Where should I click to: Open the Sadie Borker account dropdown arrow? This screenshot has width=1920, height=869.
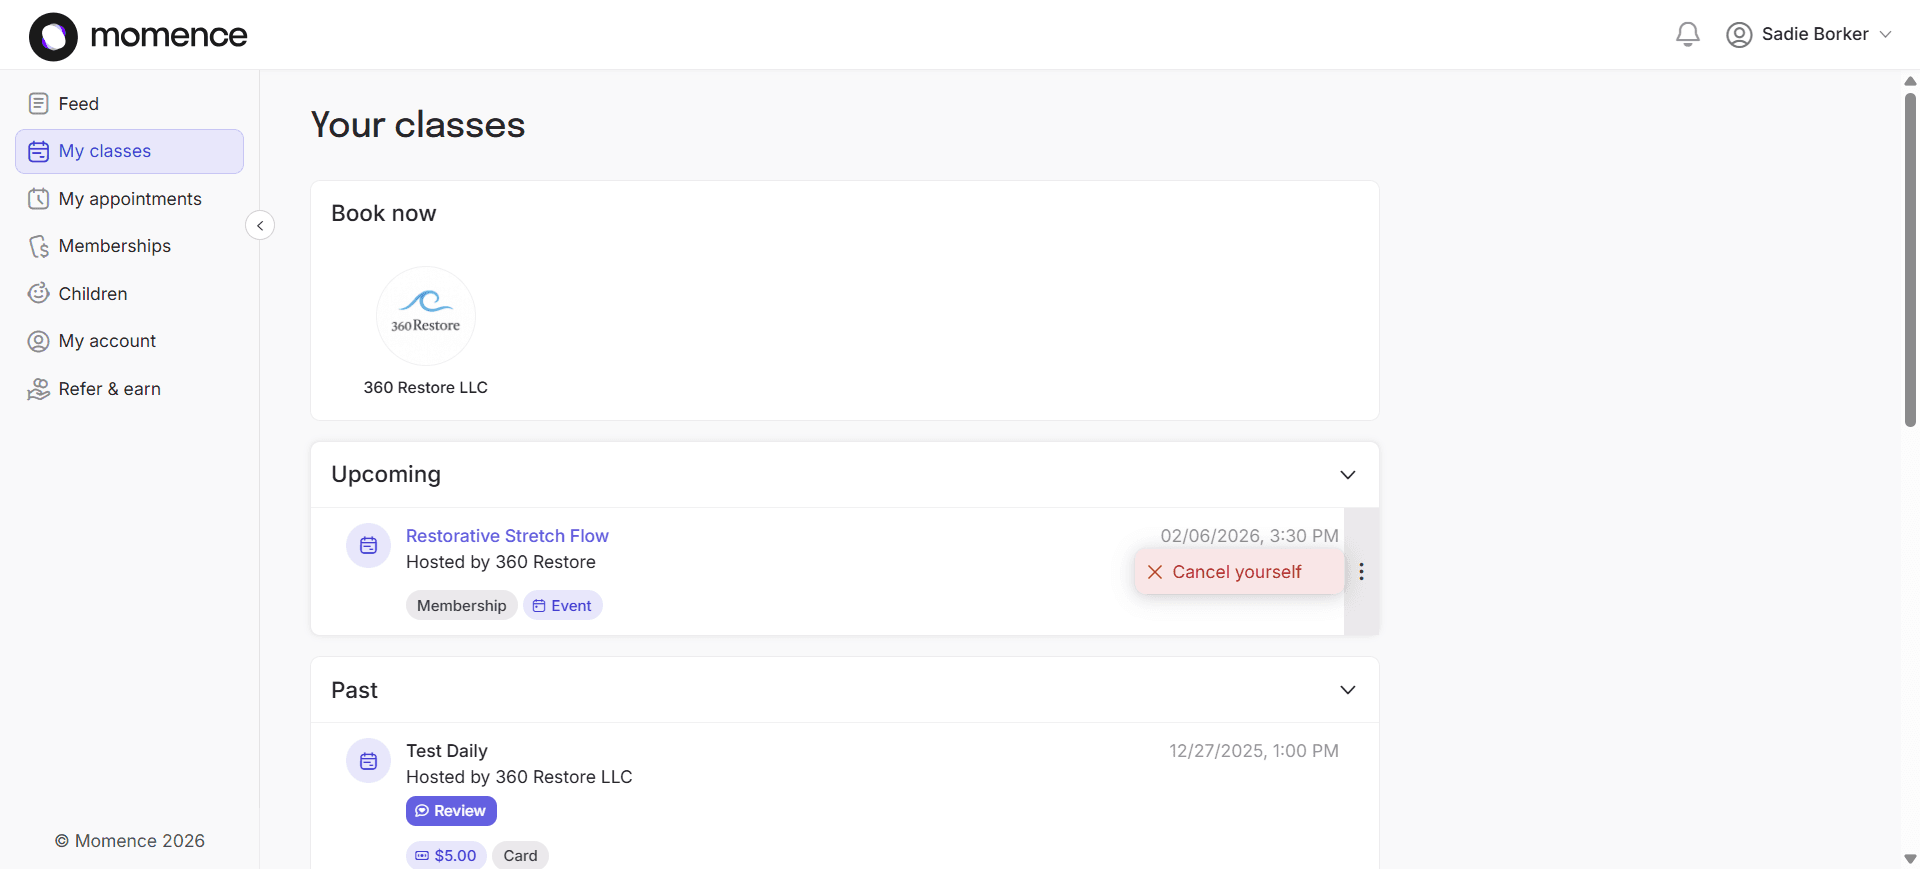click(x=1886, y=34)
